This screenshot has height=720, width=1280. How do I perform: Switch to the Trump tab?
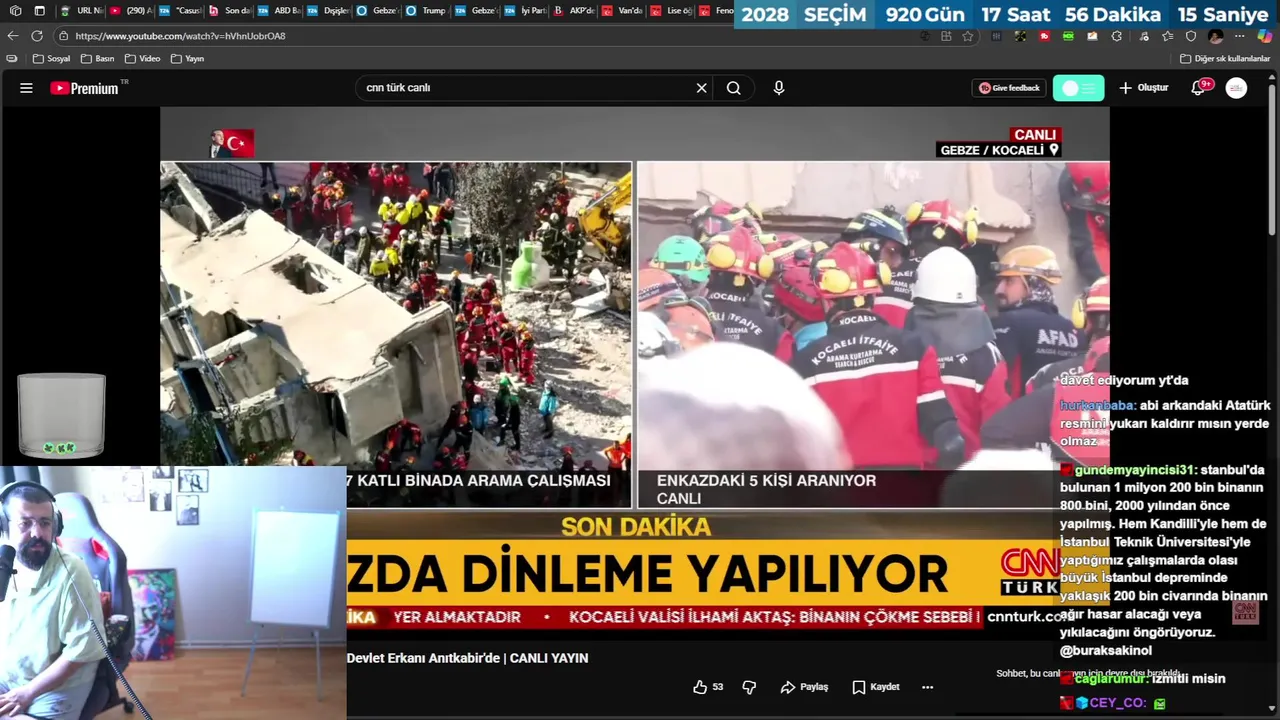coord(426,11)
